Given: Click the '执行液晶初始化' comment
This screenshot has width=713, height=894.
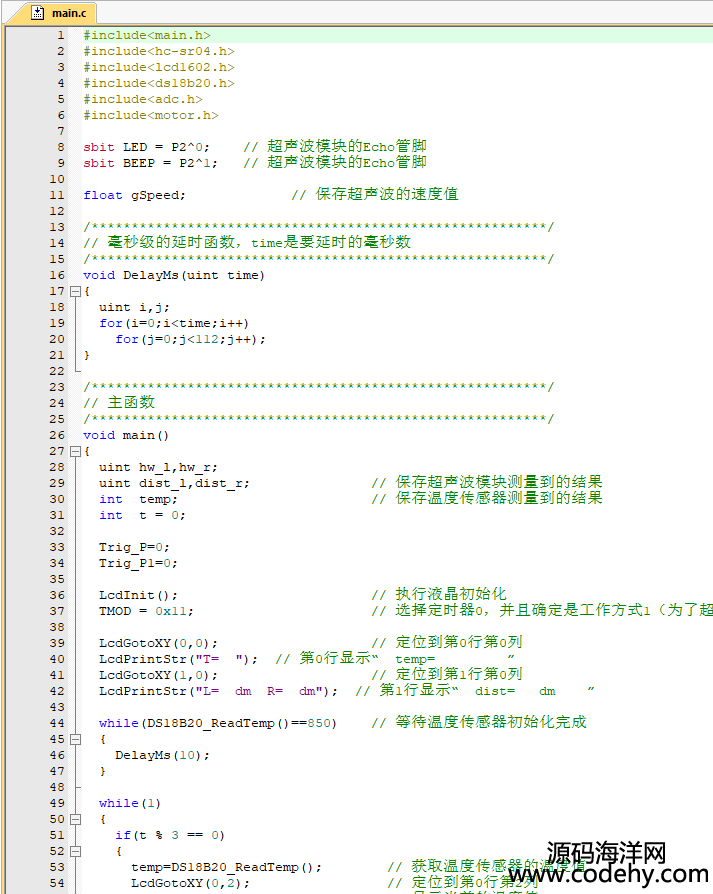Looking at the screenshot, I should [x=450, y=595].
